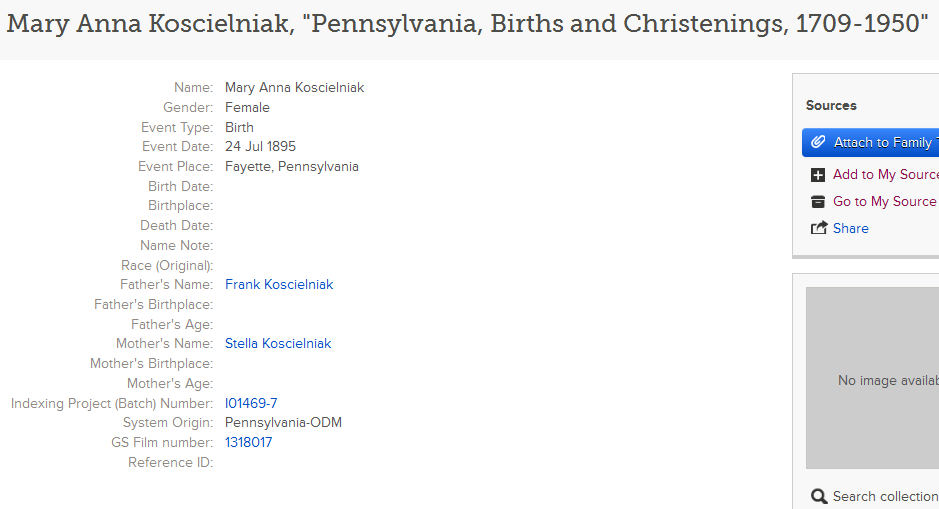Click the event place Fayette, Pennsylvania
Viewport: 939px width, 509px height.
292,167
